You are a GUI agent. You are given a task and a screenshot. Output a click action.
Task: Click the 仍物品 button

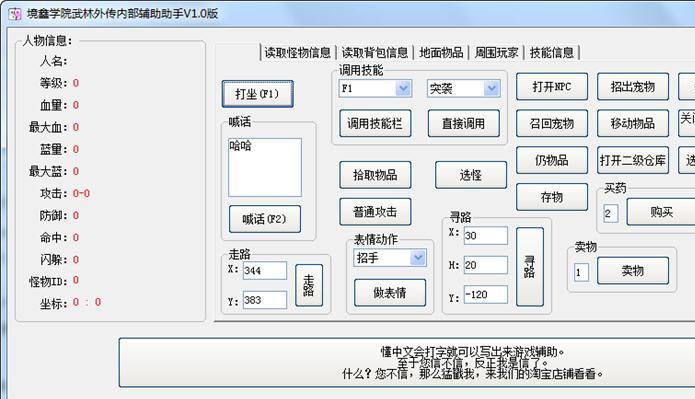[x=552, y=160]
